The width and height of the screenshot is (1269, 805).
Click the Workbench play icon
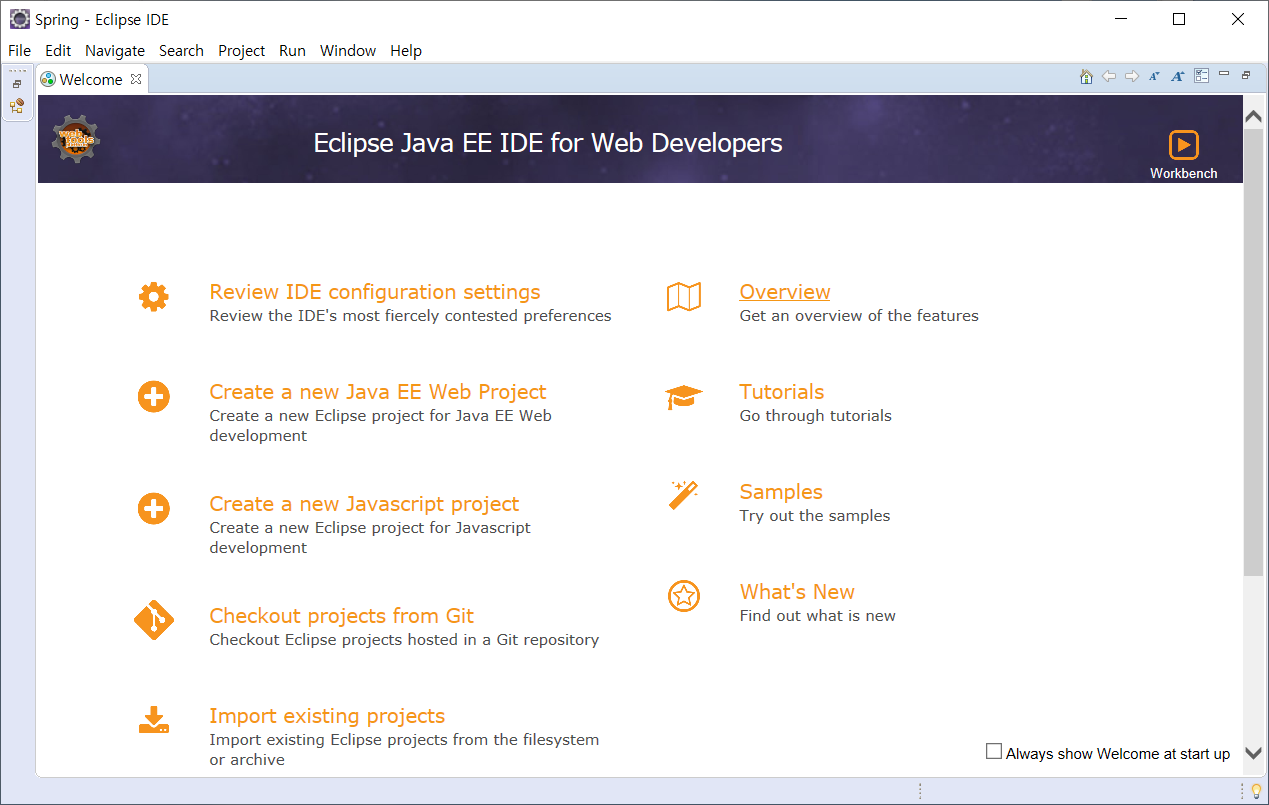[x=1184, y=145]
